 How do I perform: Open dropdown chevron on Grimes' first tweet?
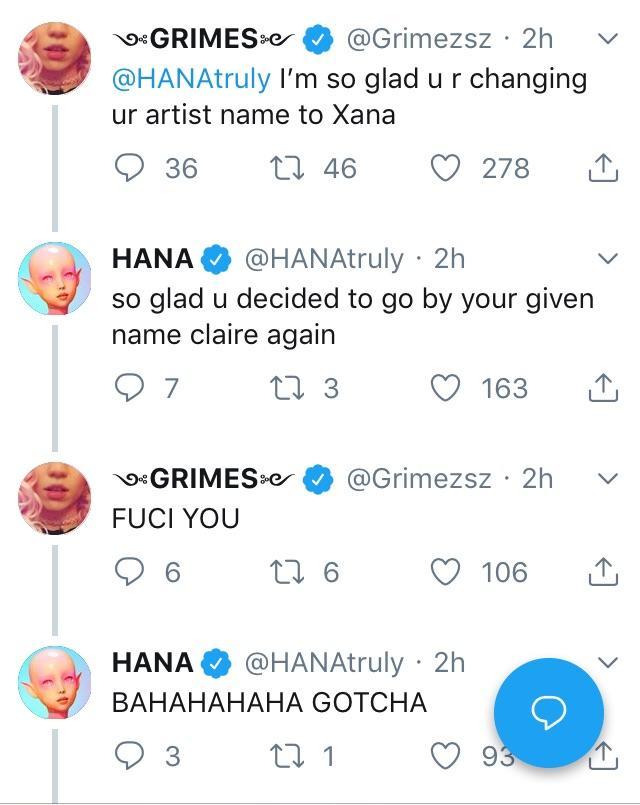point(606,40)
